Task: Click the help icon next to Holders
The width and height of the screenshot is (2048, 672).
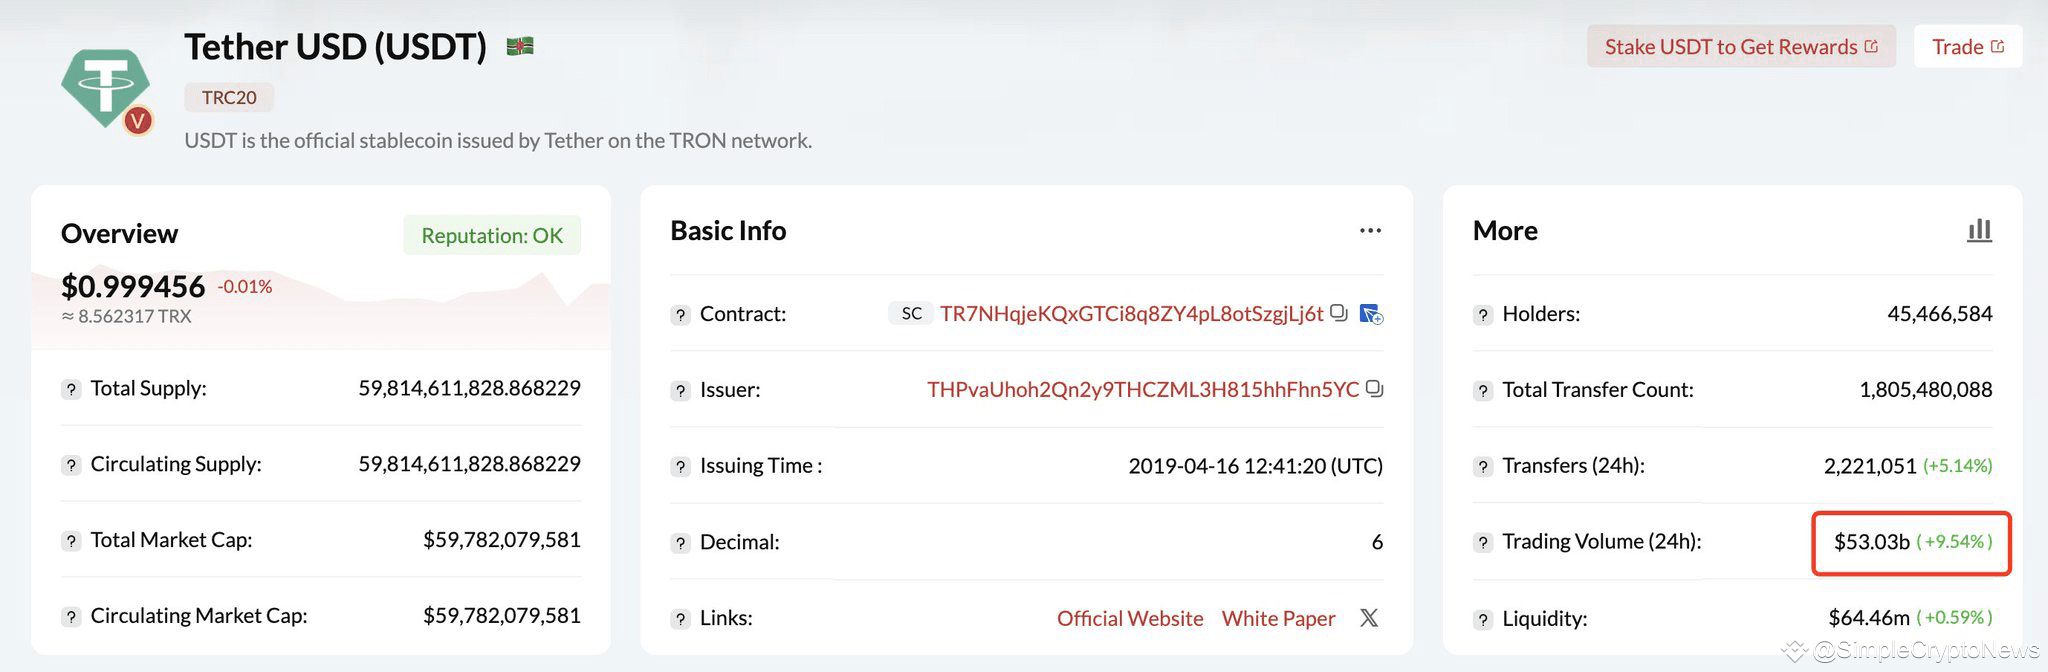Action: click(x=1483, y=315)
